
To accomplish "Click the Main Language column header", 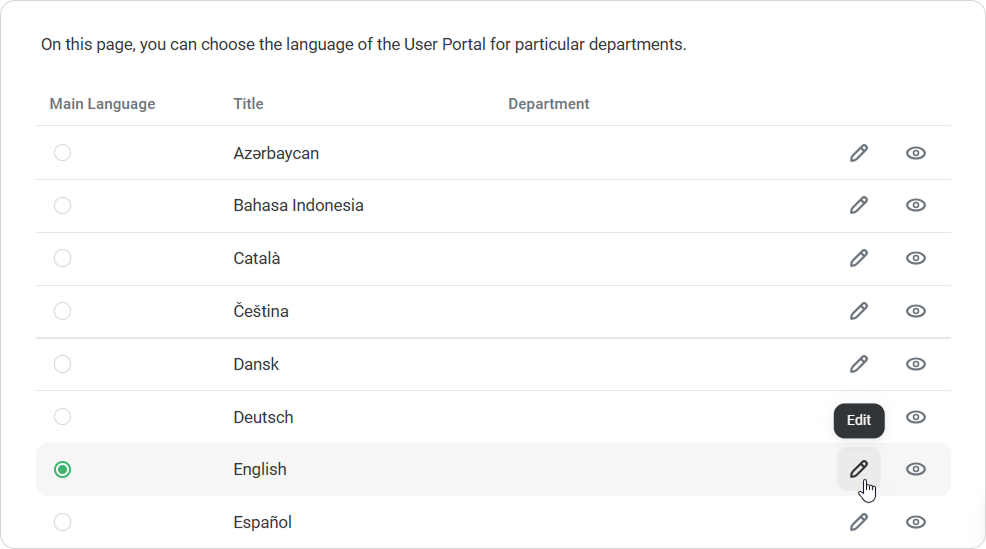I will pos(102,104).
